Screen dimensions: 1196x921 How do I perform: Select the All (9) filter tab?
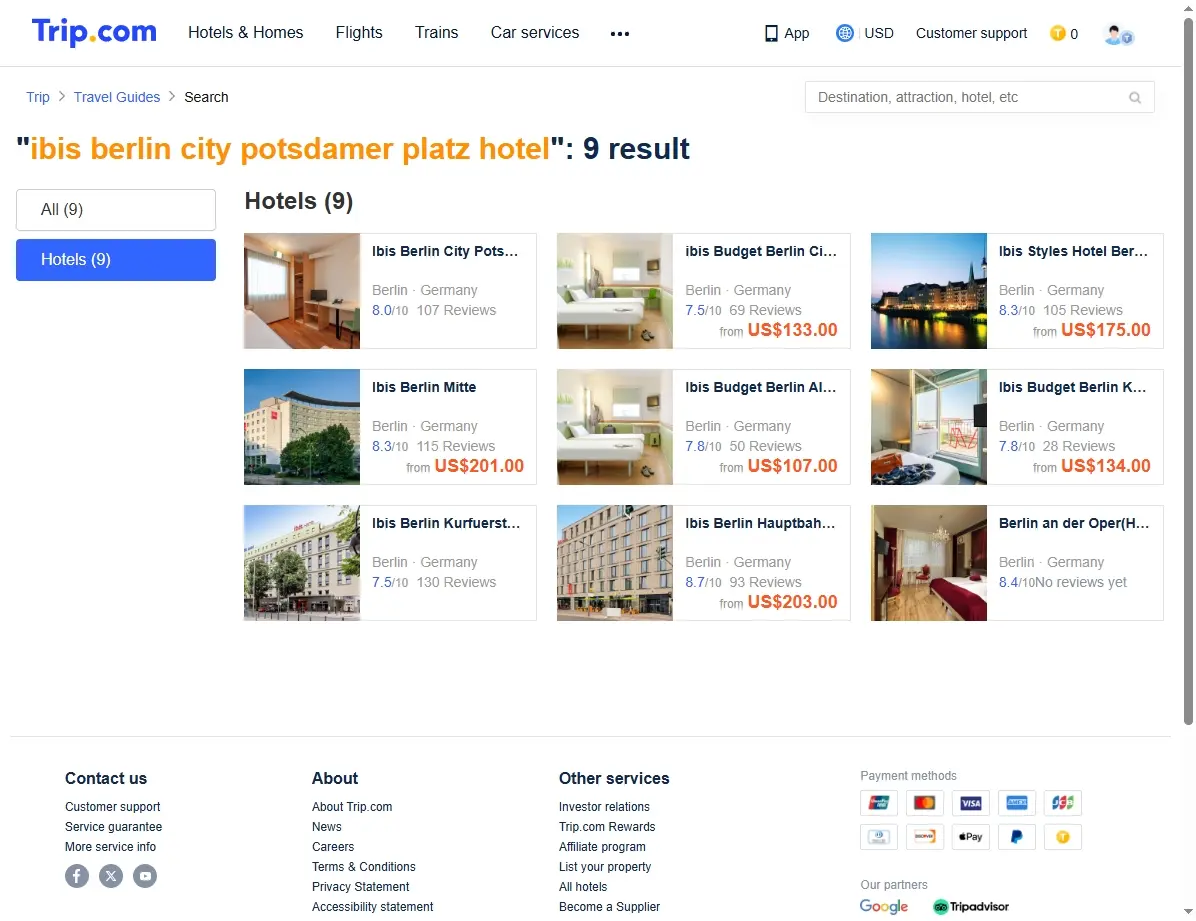[x=116, y=210]
